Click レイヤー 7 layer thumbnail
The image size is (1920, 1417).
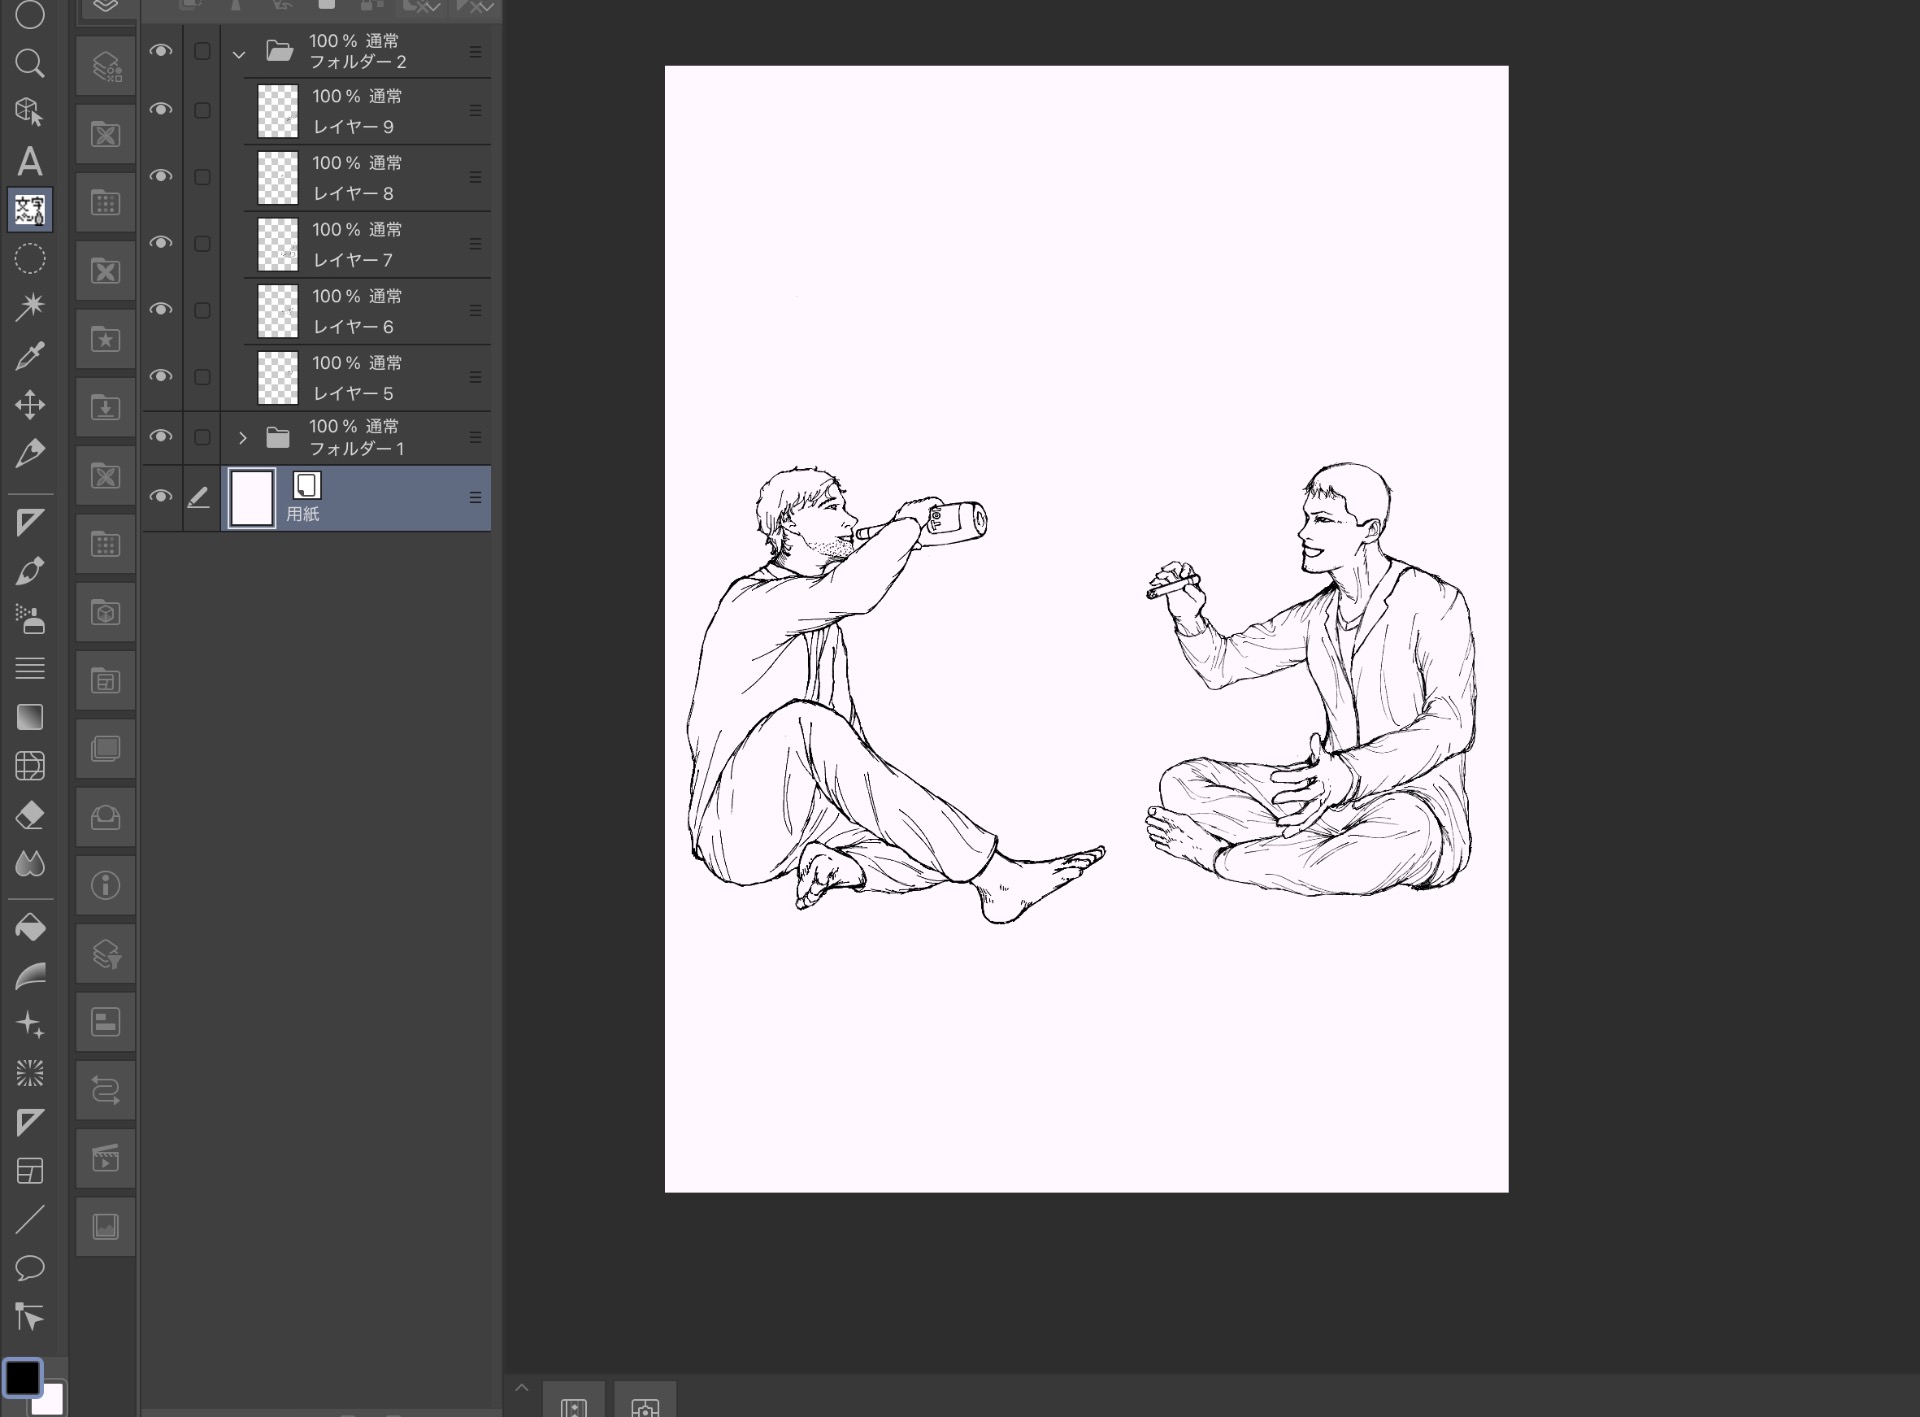278,244
